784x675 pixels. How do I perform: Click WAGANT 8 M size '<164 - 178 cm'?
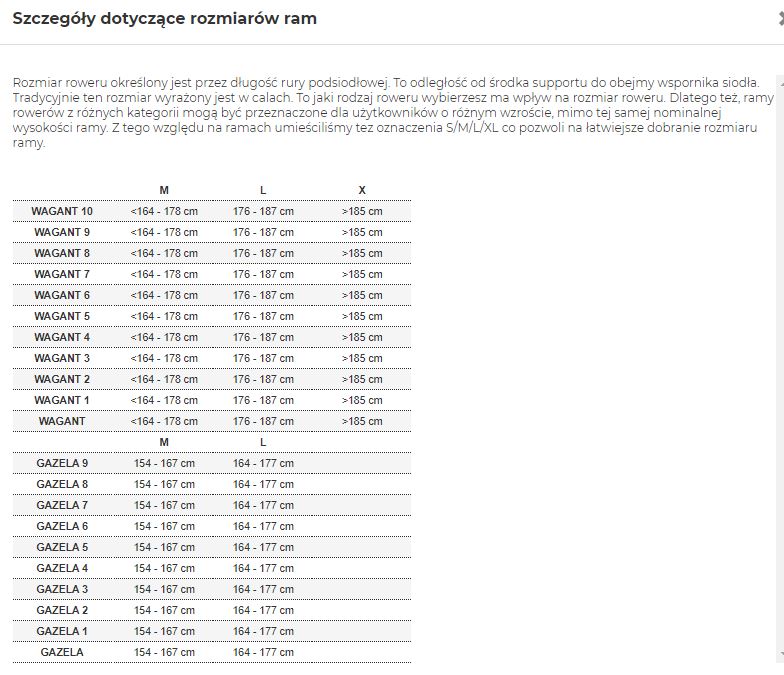tap(164, 254)
